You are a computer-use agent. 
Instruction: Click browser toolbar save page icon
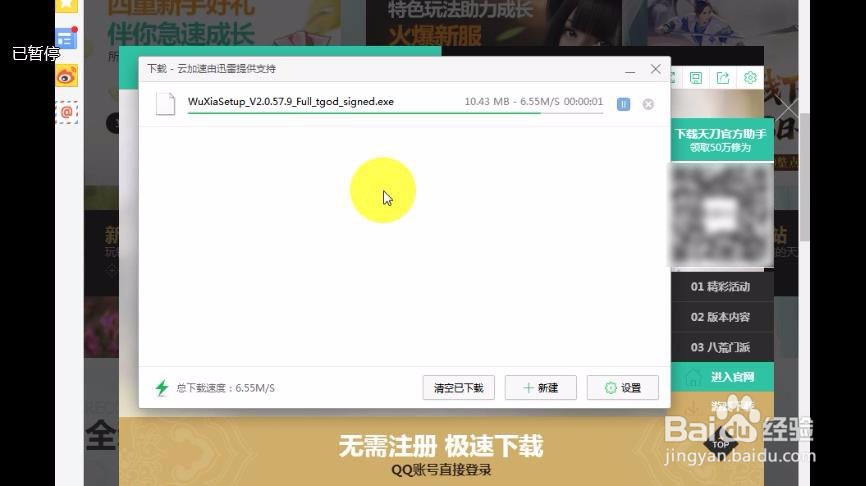pos(696,78)
